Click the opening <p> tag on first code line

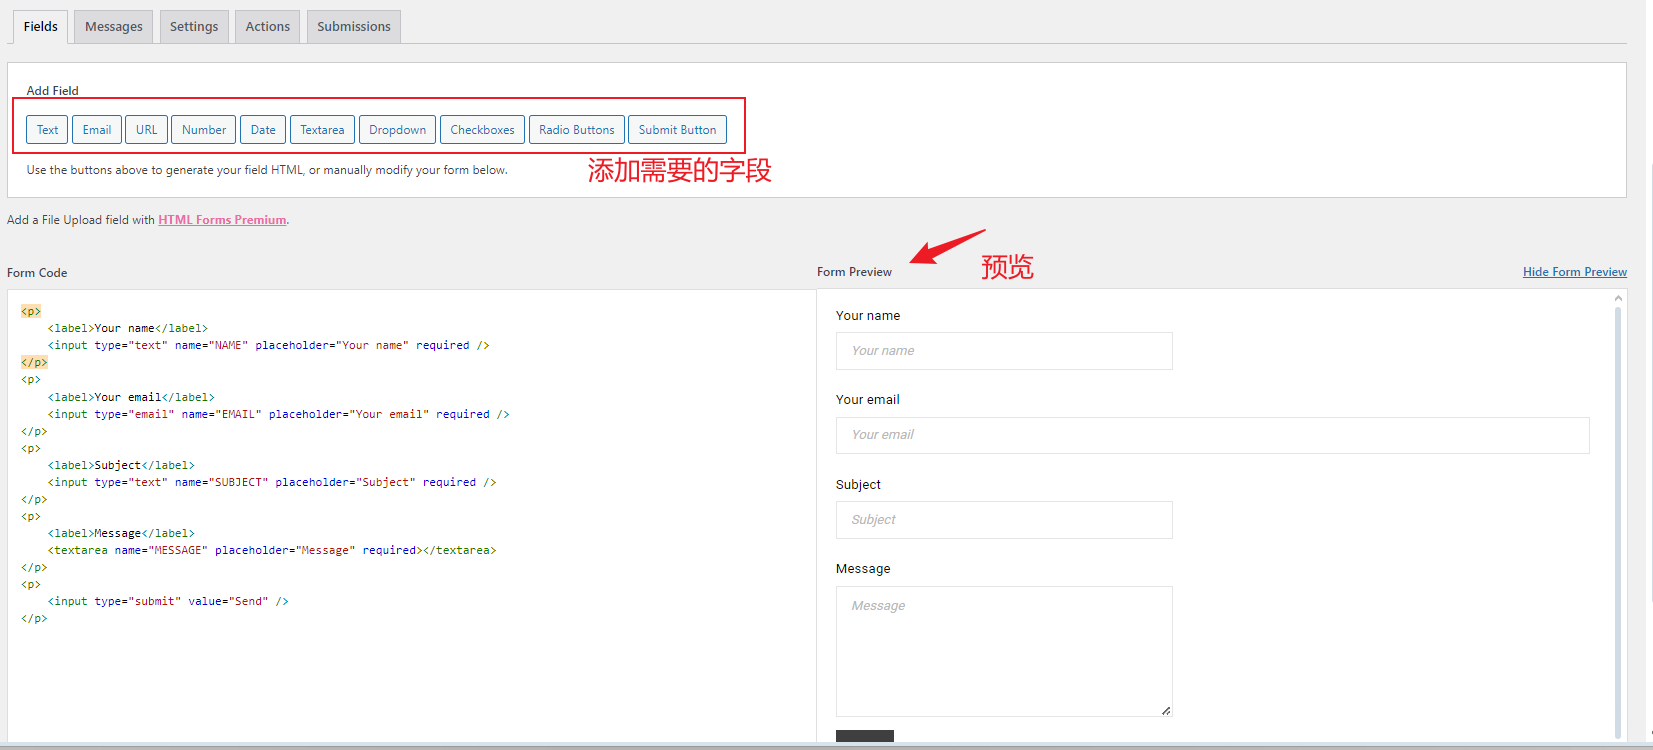tap(31, 312)
